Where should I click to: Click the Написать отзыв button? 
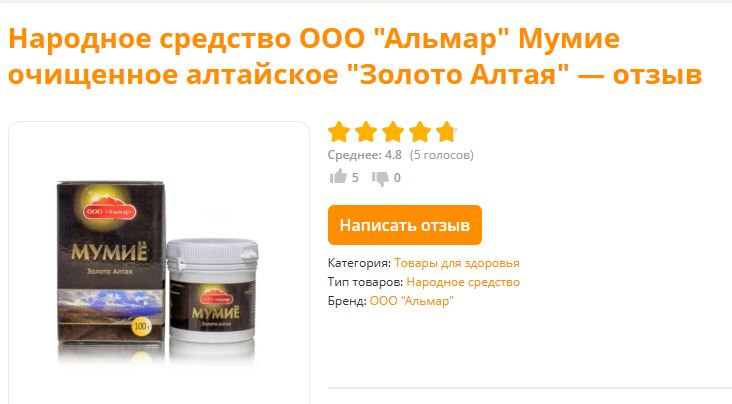(x=405, y=225)
